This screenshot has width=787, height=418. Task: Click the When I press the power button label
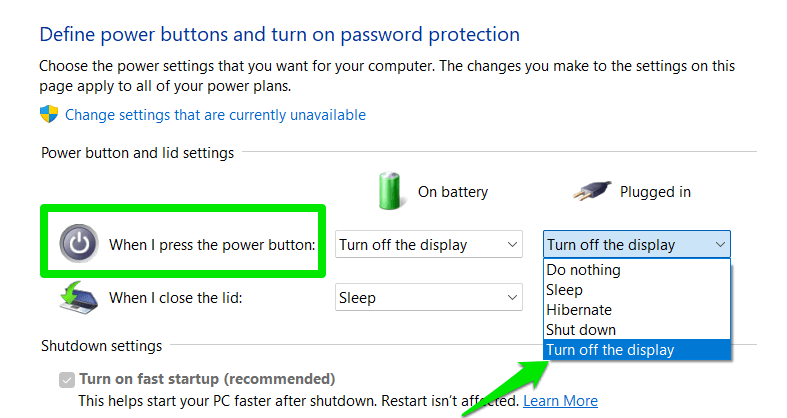click(212, 244)
